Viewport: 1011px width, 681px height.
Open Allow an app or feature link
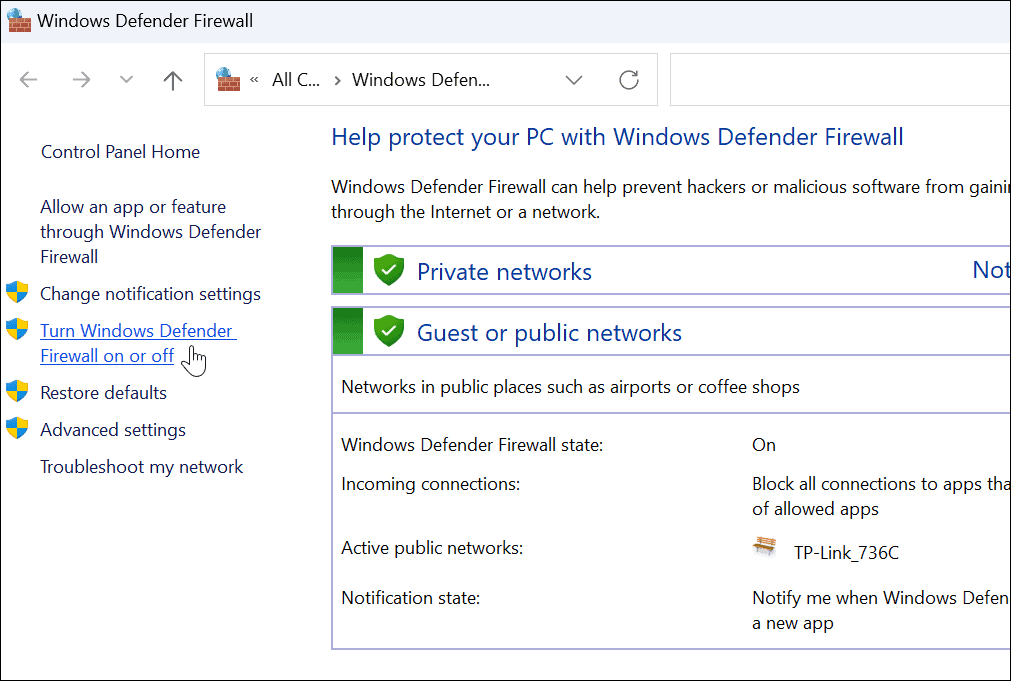coord(150,232)
